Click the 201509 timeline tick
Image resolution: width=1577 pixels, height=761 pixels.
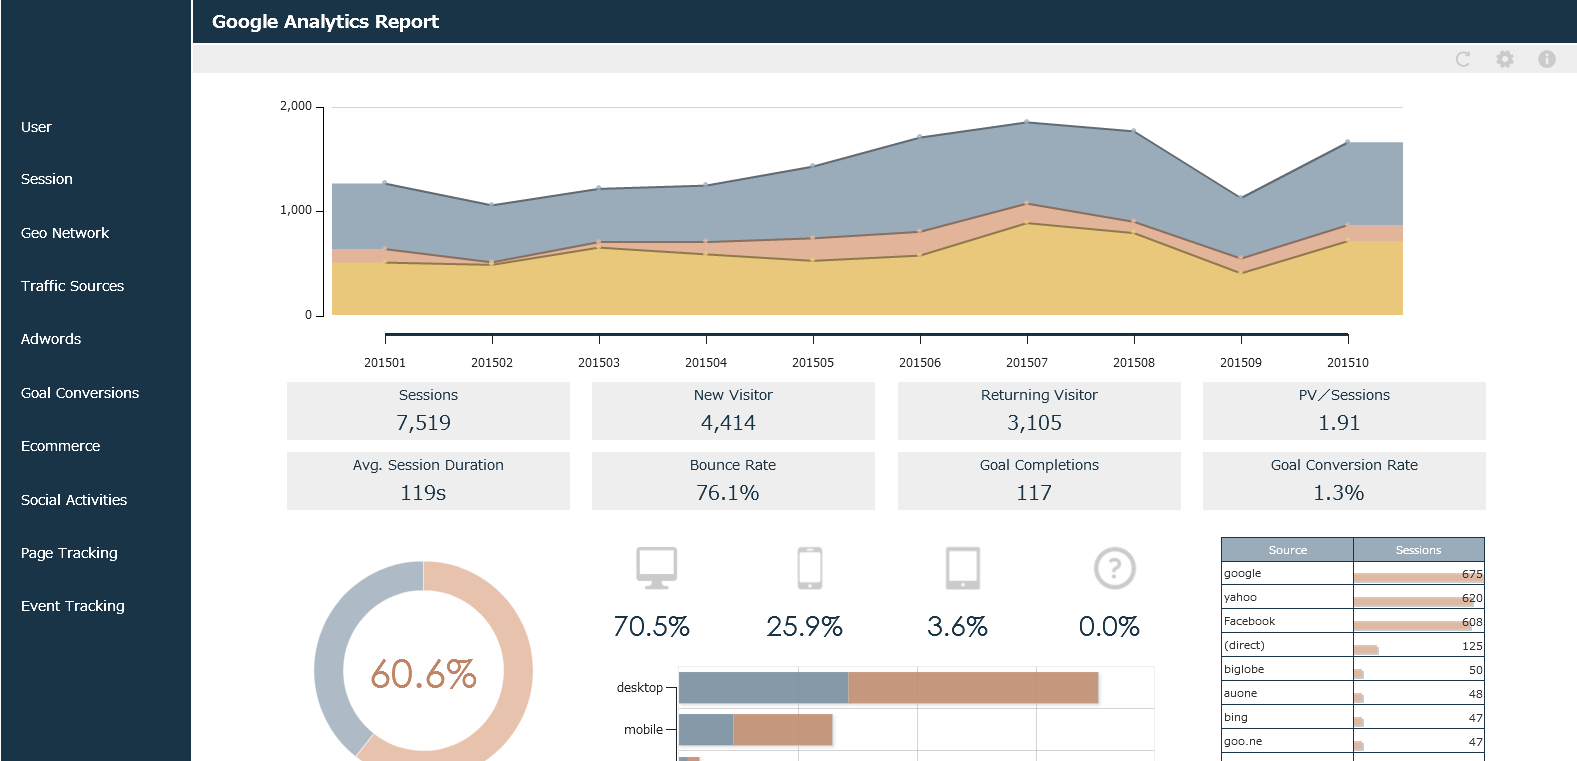click(x=1241, y=362)
